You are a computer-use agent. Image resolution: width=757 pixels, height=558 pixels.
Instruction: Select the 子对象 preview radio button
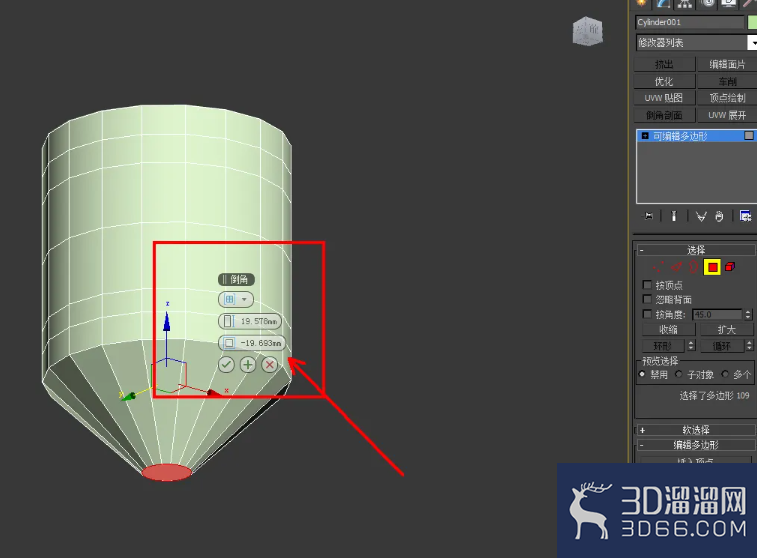tap(679, 374)
